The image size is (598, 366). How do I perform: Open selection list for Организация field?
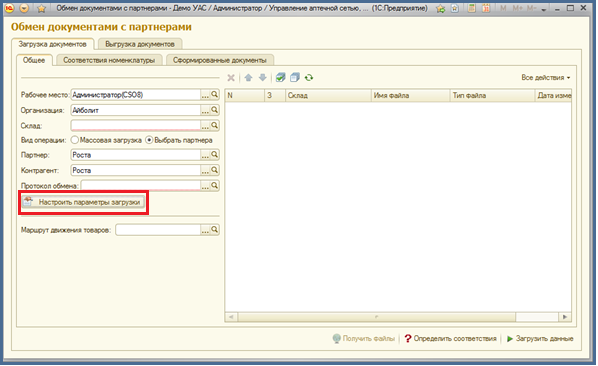click(205, 111)
